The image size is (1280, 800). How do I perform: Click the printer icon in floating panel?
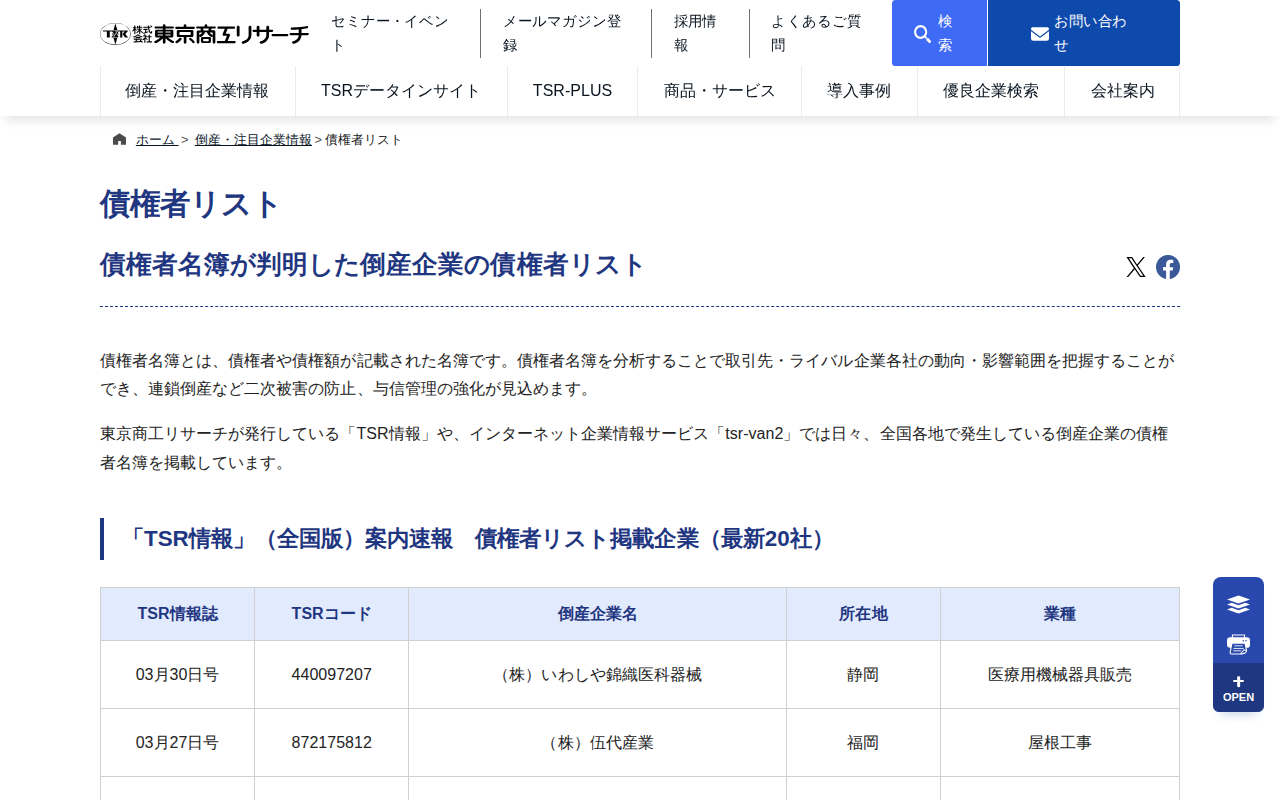(x=1238, y=644)
